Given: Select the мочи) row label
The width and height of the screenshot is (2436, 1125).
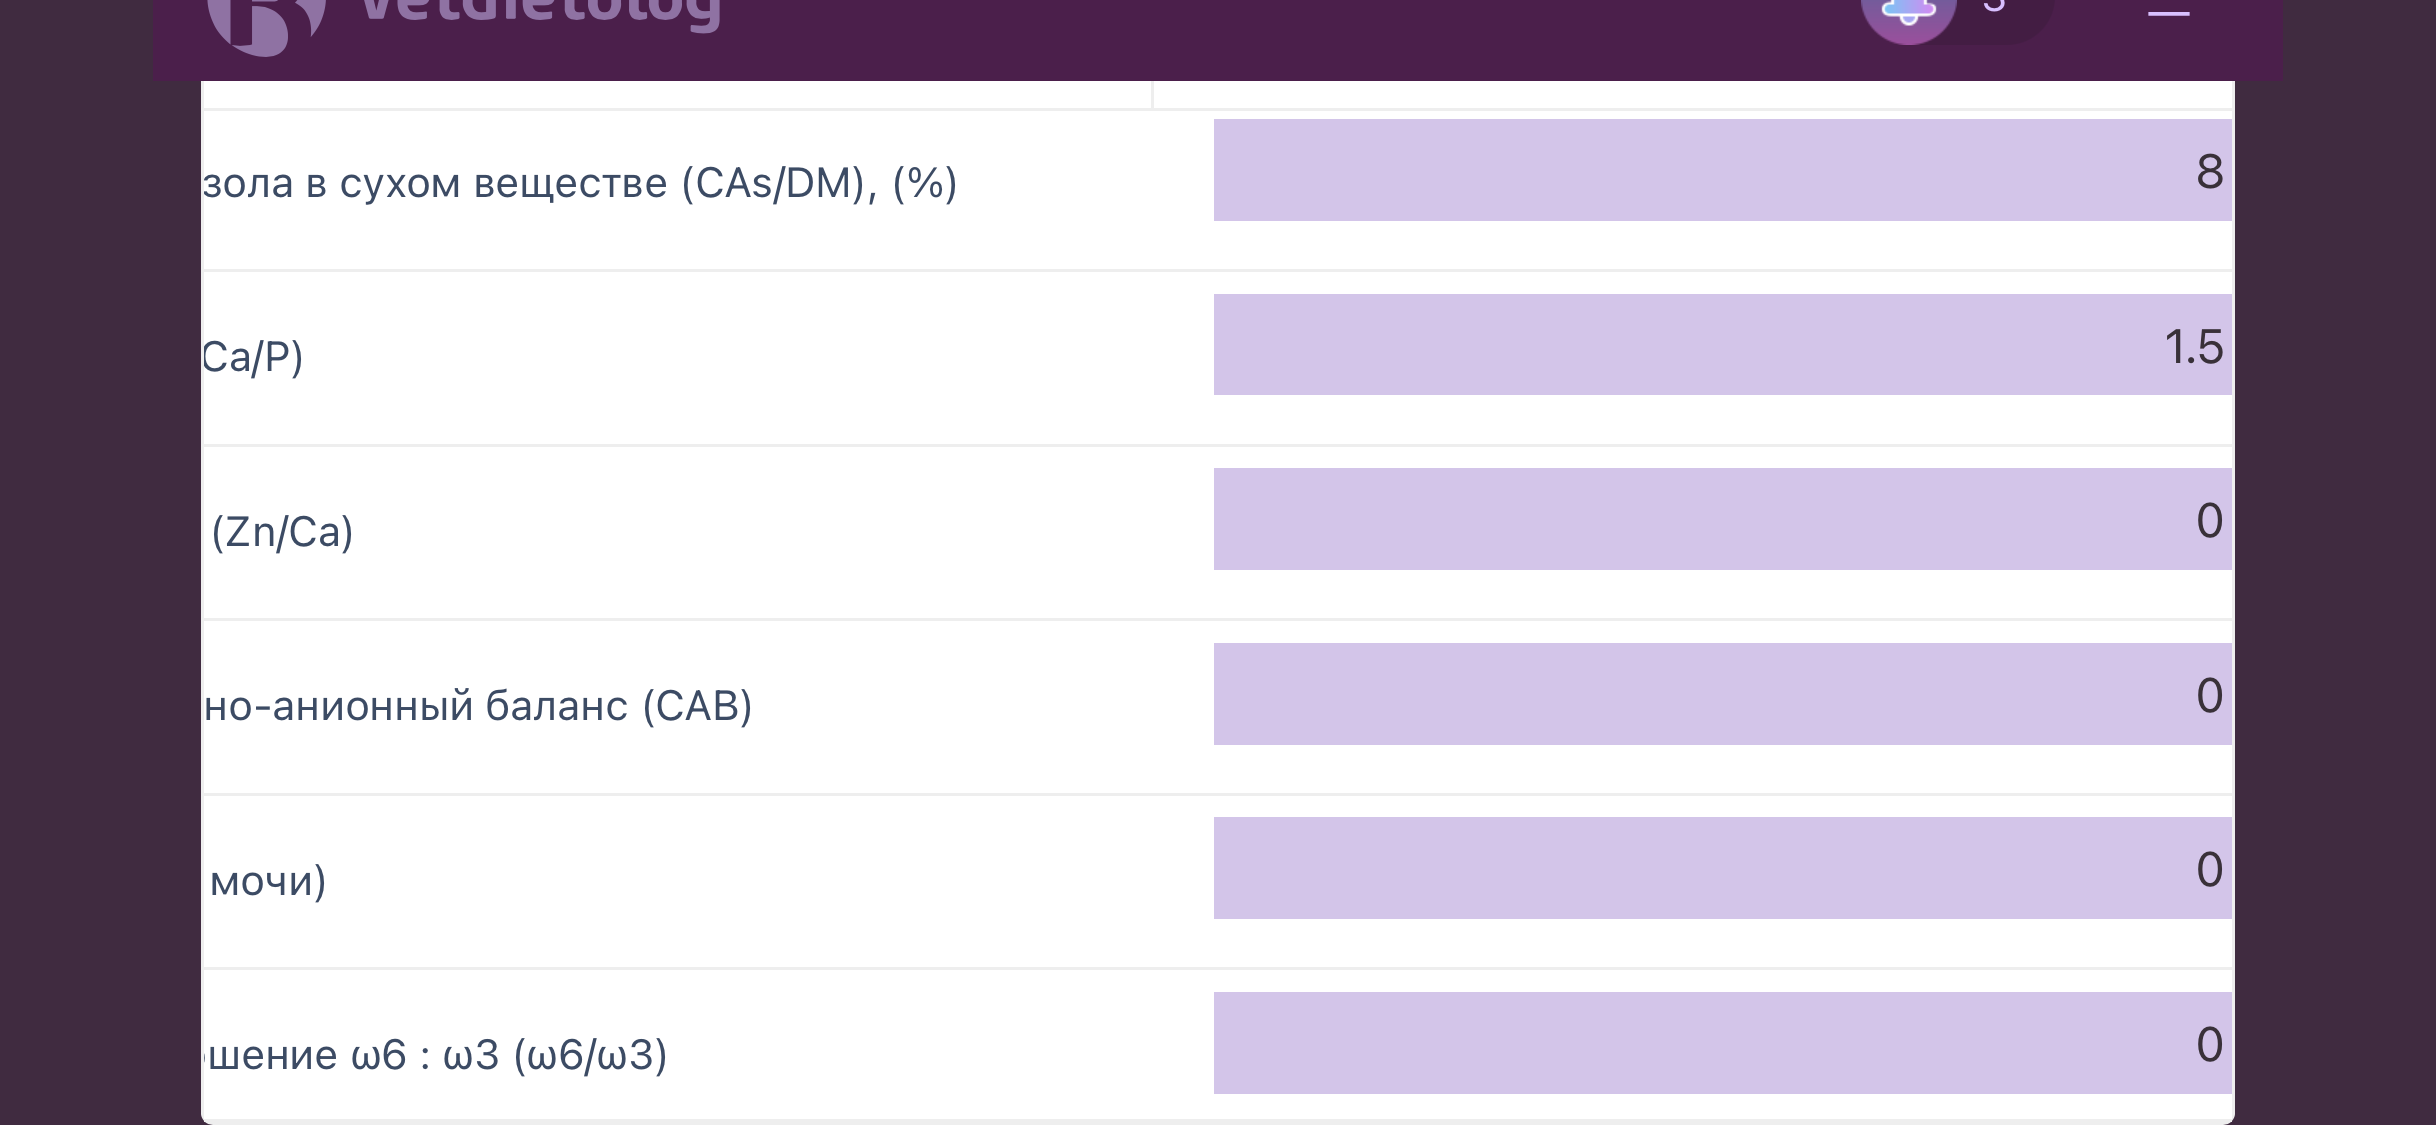Looking at the screenshot, I should tap(268, 881).
